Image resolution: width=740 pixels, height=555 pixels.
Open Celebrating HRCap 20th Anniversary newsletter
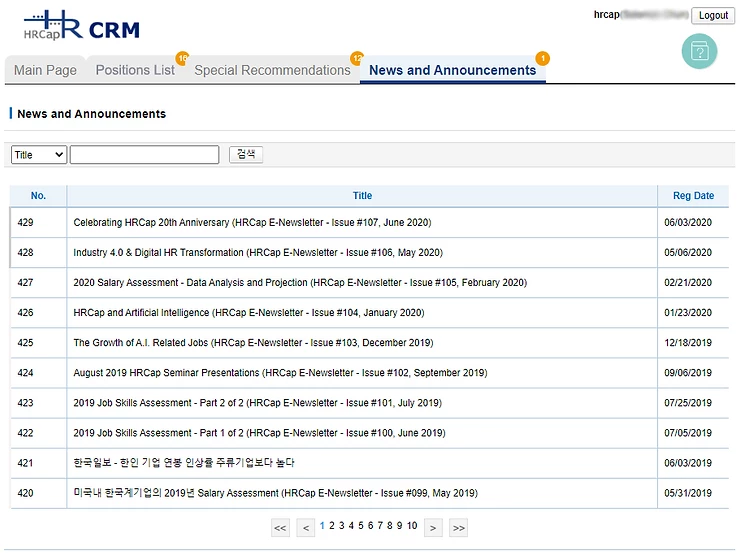click(252, 222)
